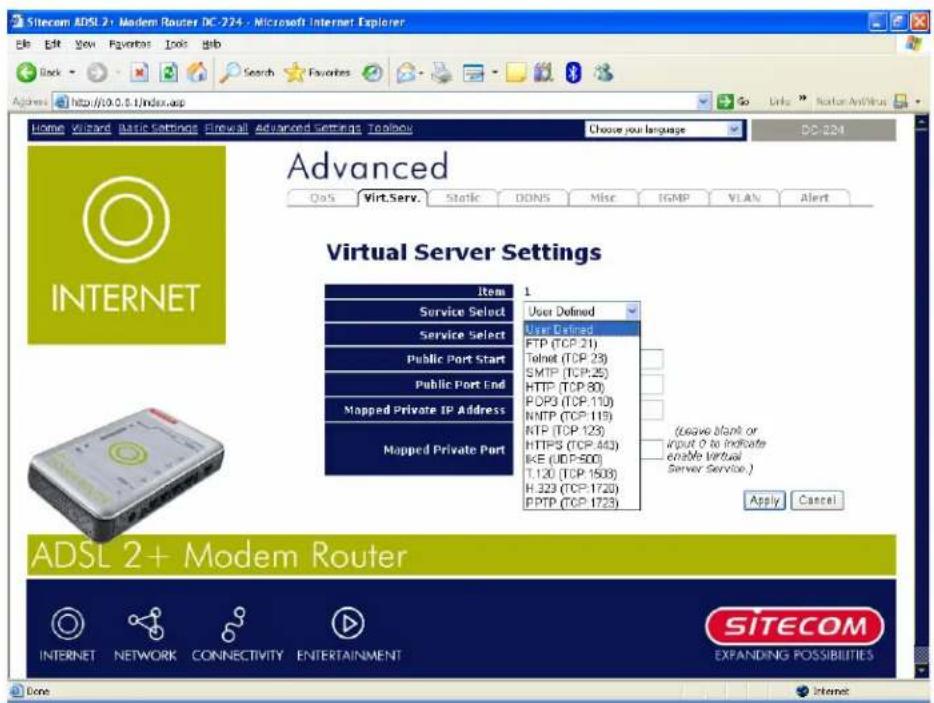Follow the Home navigation link
This screenshot has width=934, height=703.
48,128
